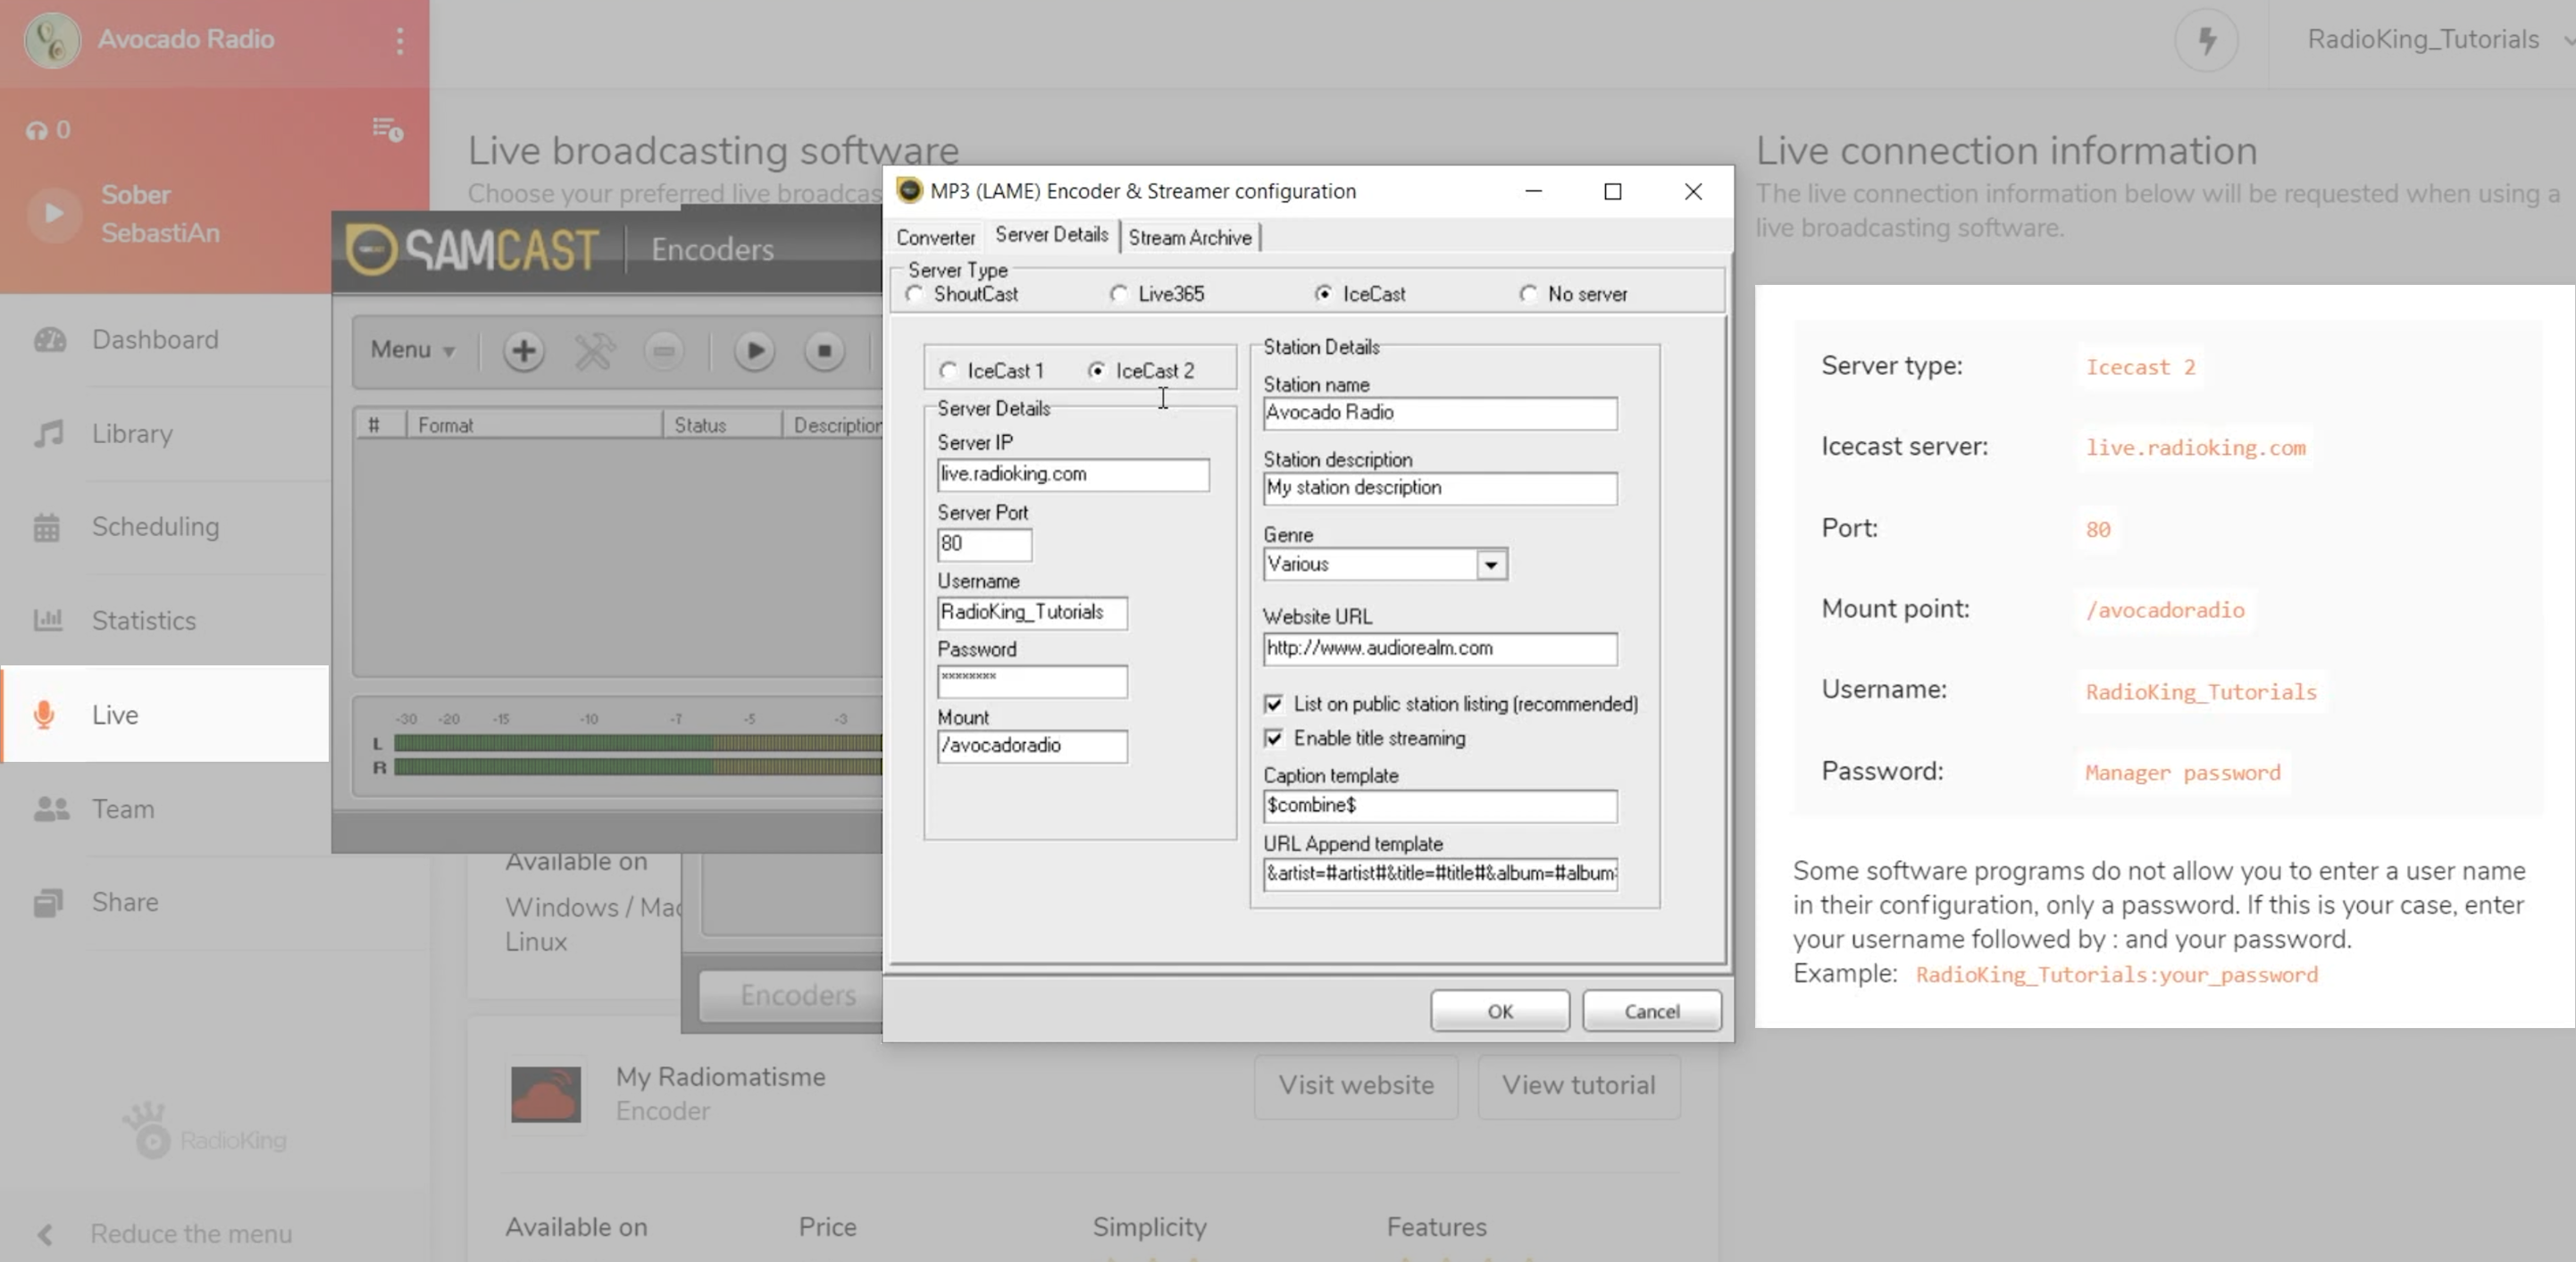Play the Sober track in sidebar player
This screenshot has width=2576, height=1262.
53,213
